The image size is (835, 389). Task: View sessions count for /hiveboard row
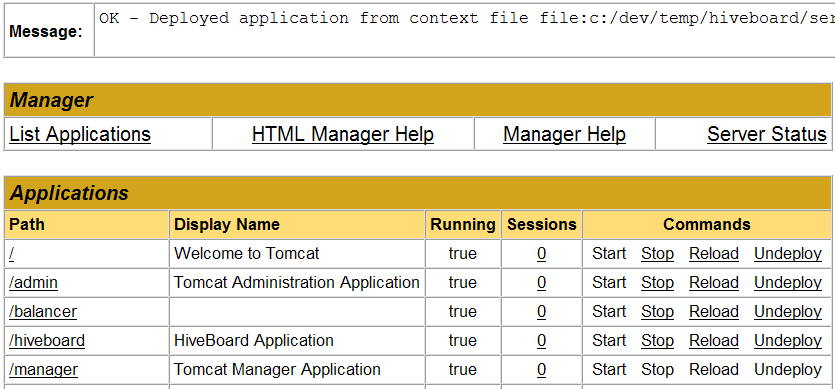(x=542, y=340)
